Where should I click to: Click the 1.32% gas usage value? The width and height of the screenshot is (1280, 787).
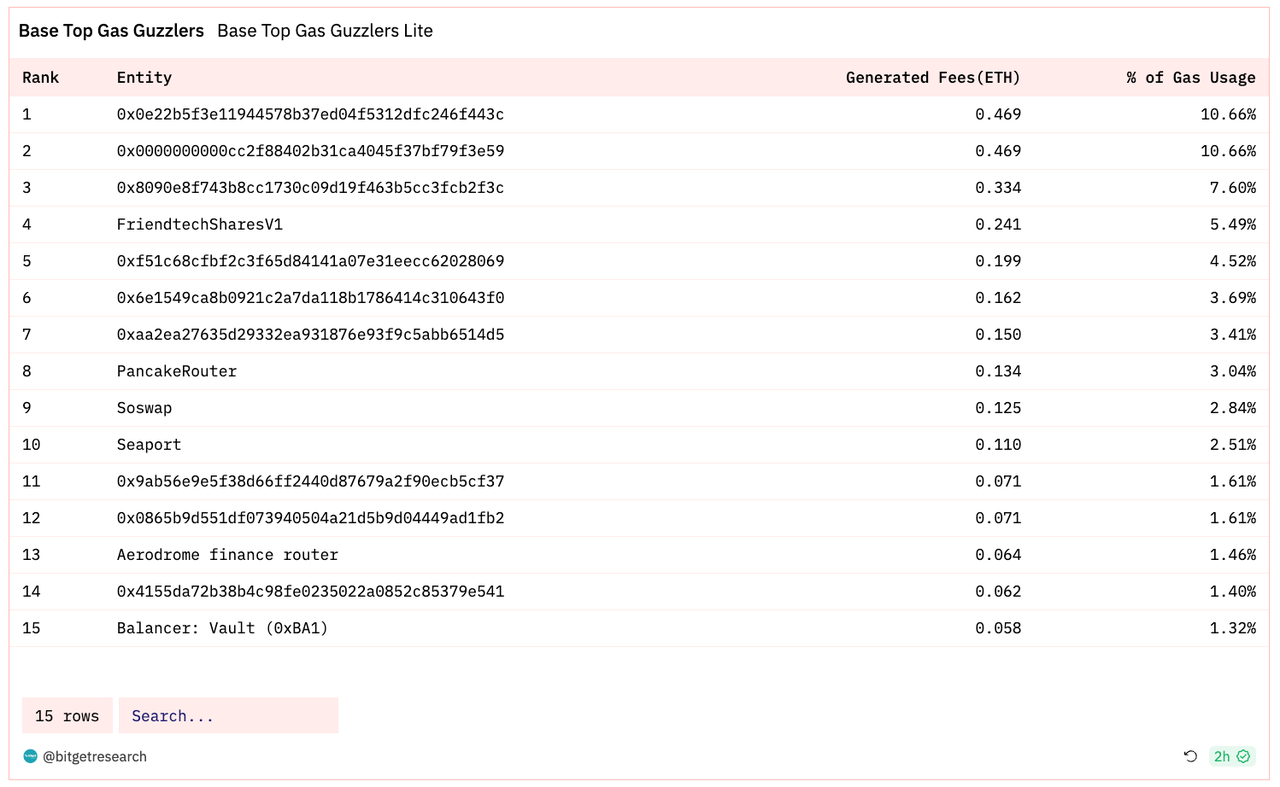pos(1233,628)
